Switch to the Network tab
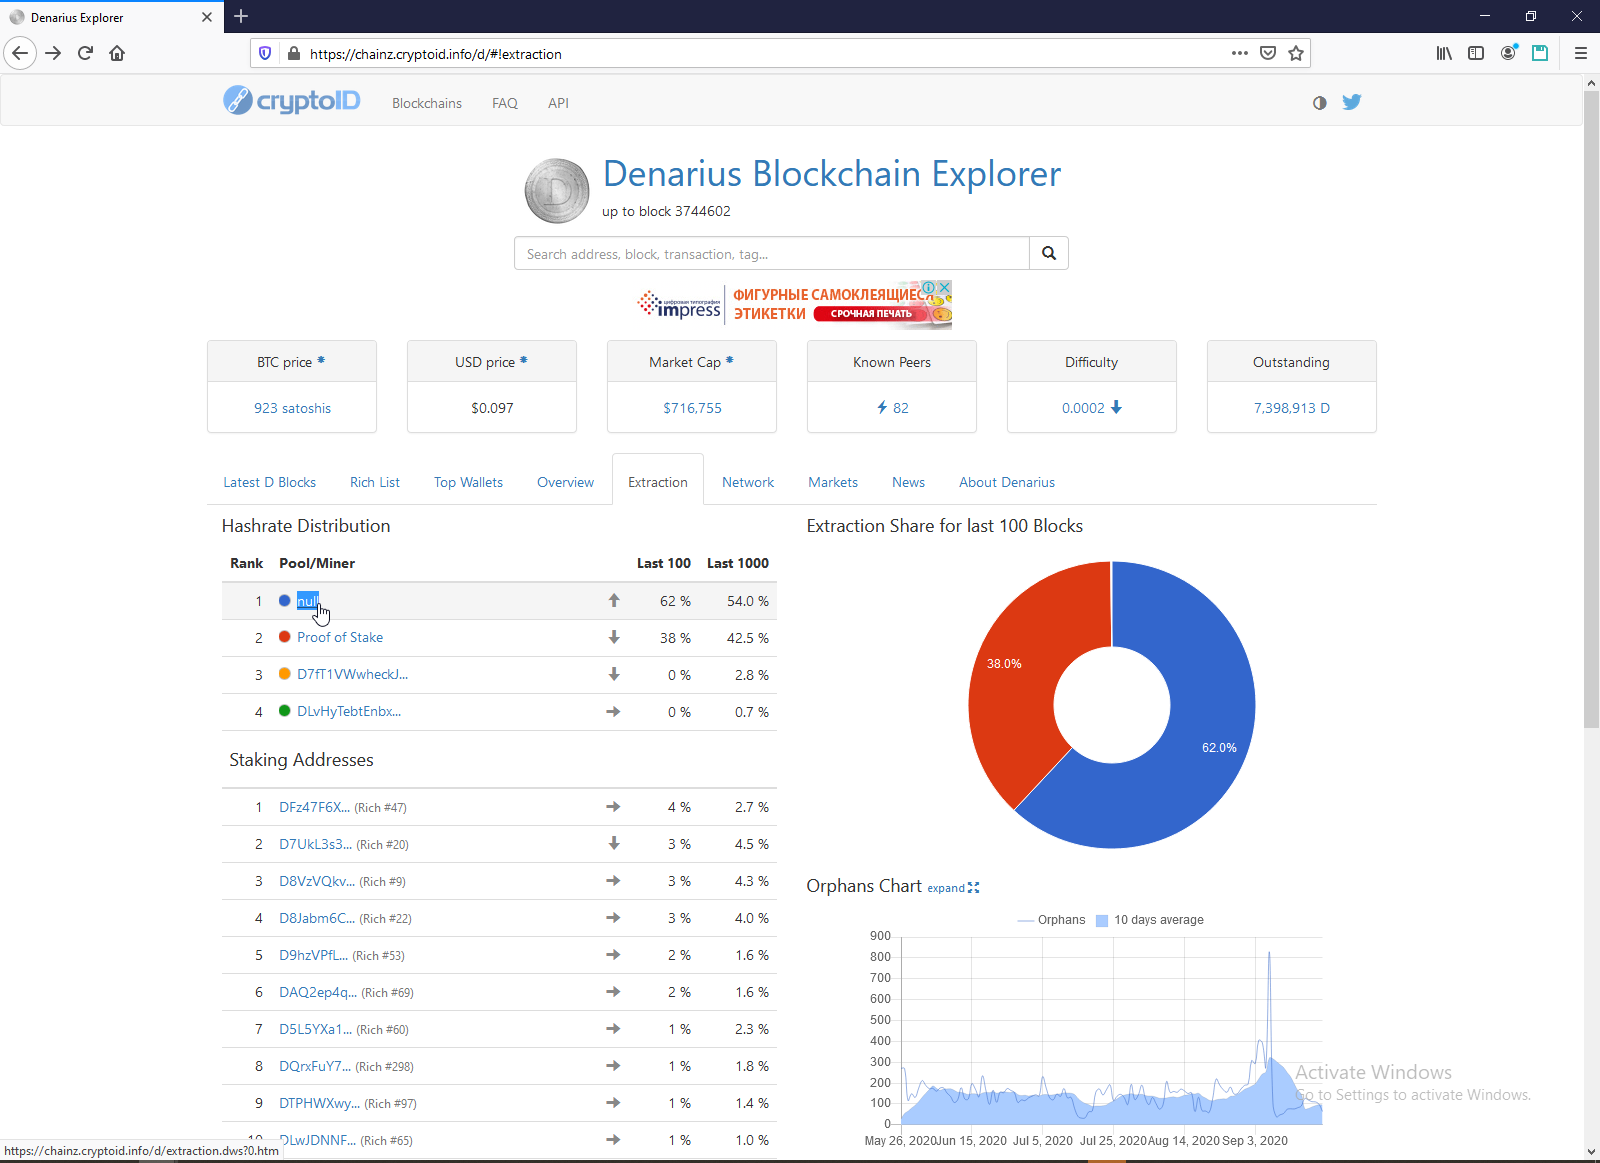The height and width of the screenshot is (1163, 1600). [x=748, y=482]
